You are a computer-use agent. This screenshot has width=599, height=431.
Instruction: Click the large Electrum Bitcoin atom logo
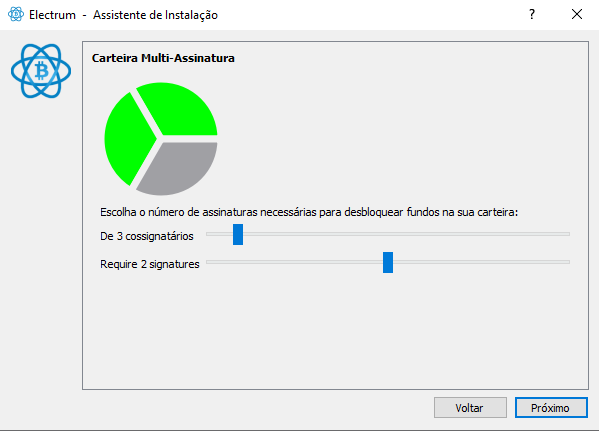point(41,71)
